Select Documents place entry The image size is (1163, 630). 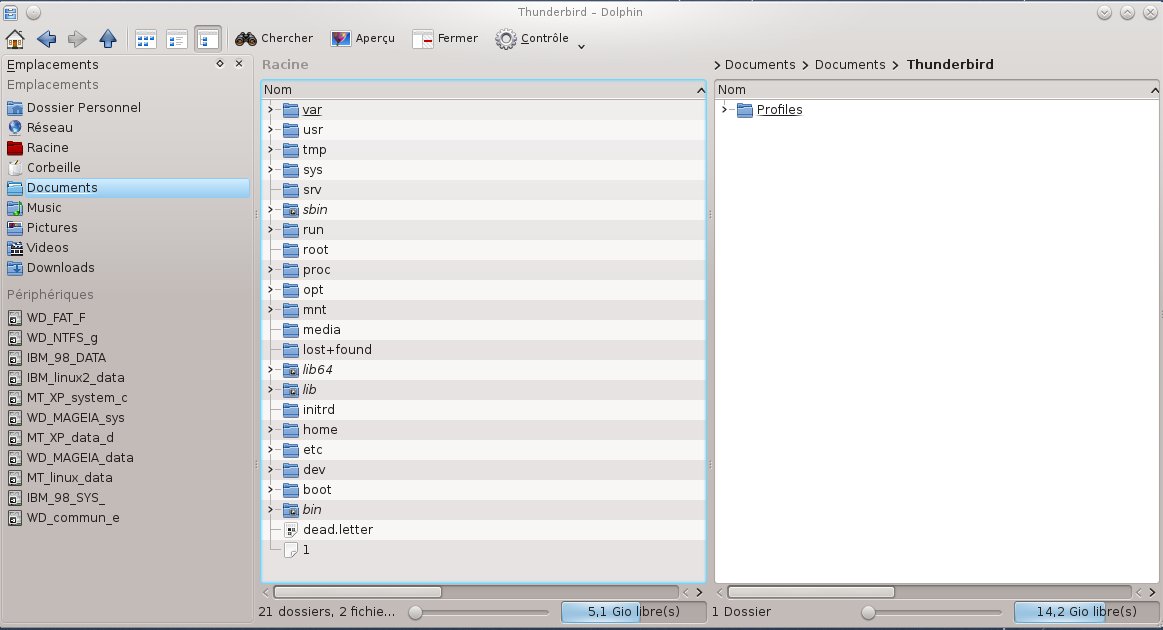coord(128,188)
